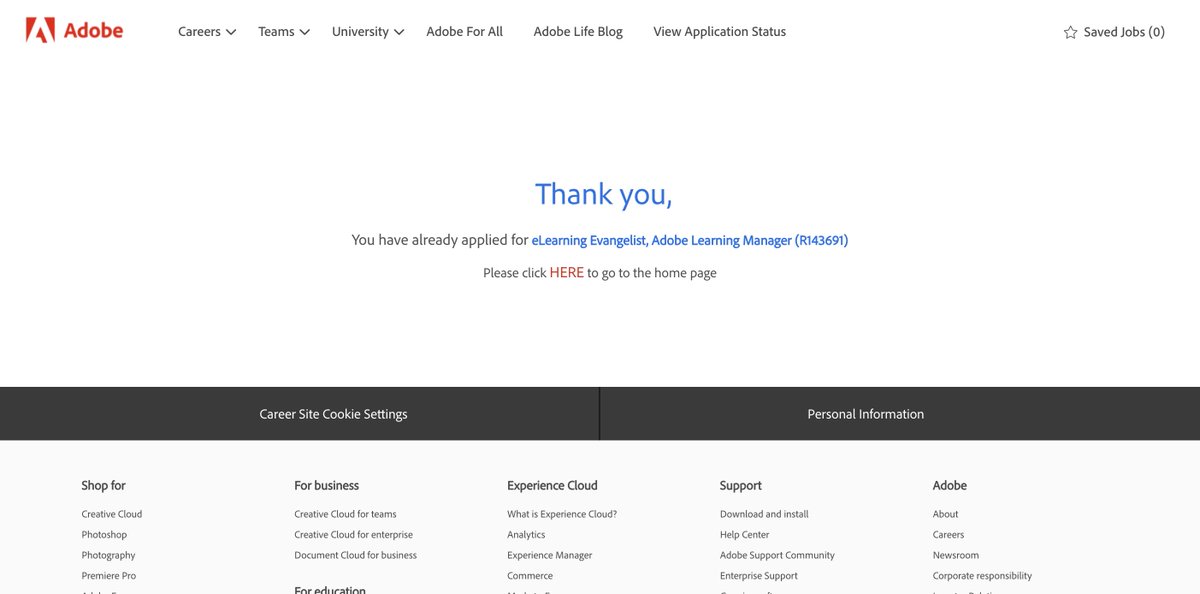Open Analytics footer link
Screen dimensions: 1200x594
click(526, 535)
